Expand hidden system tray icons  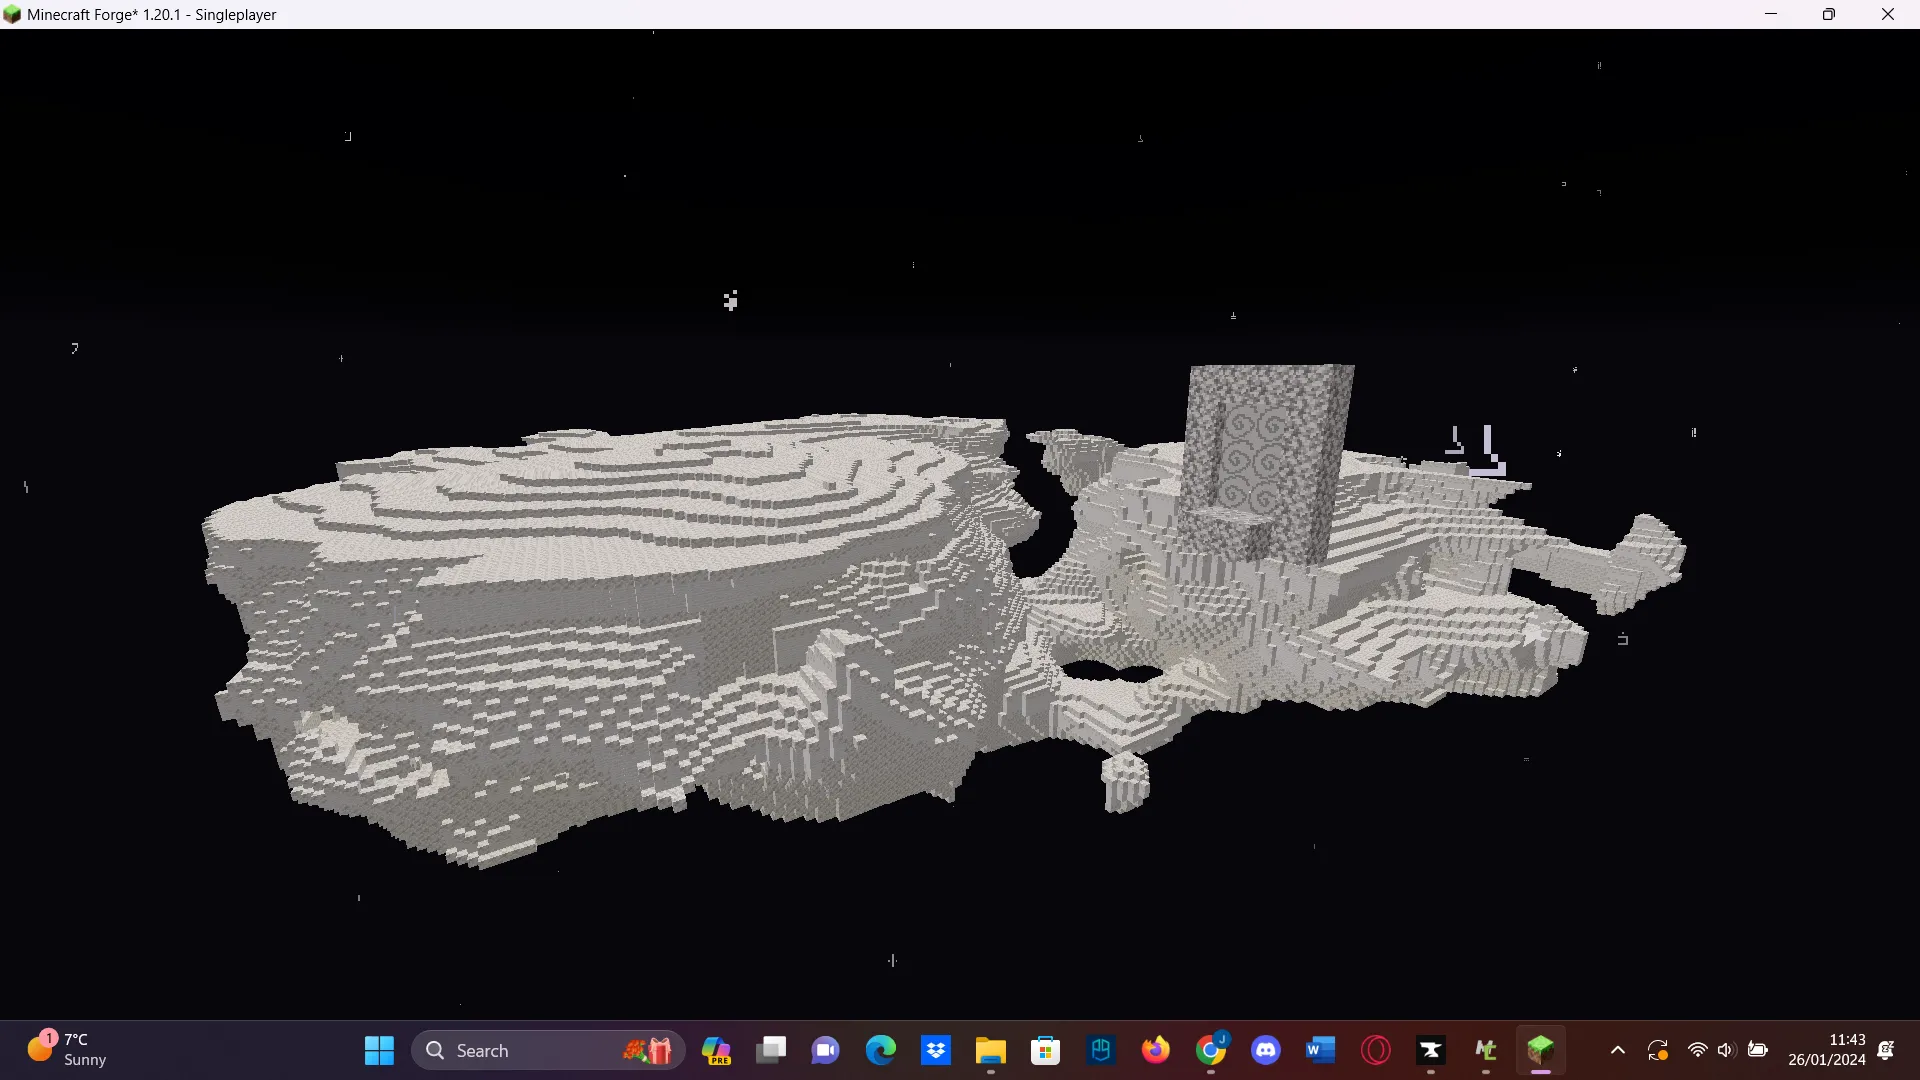1617,1050
